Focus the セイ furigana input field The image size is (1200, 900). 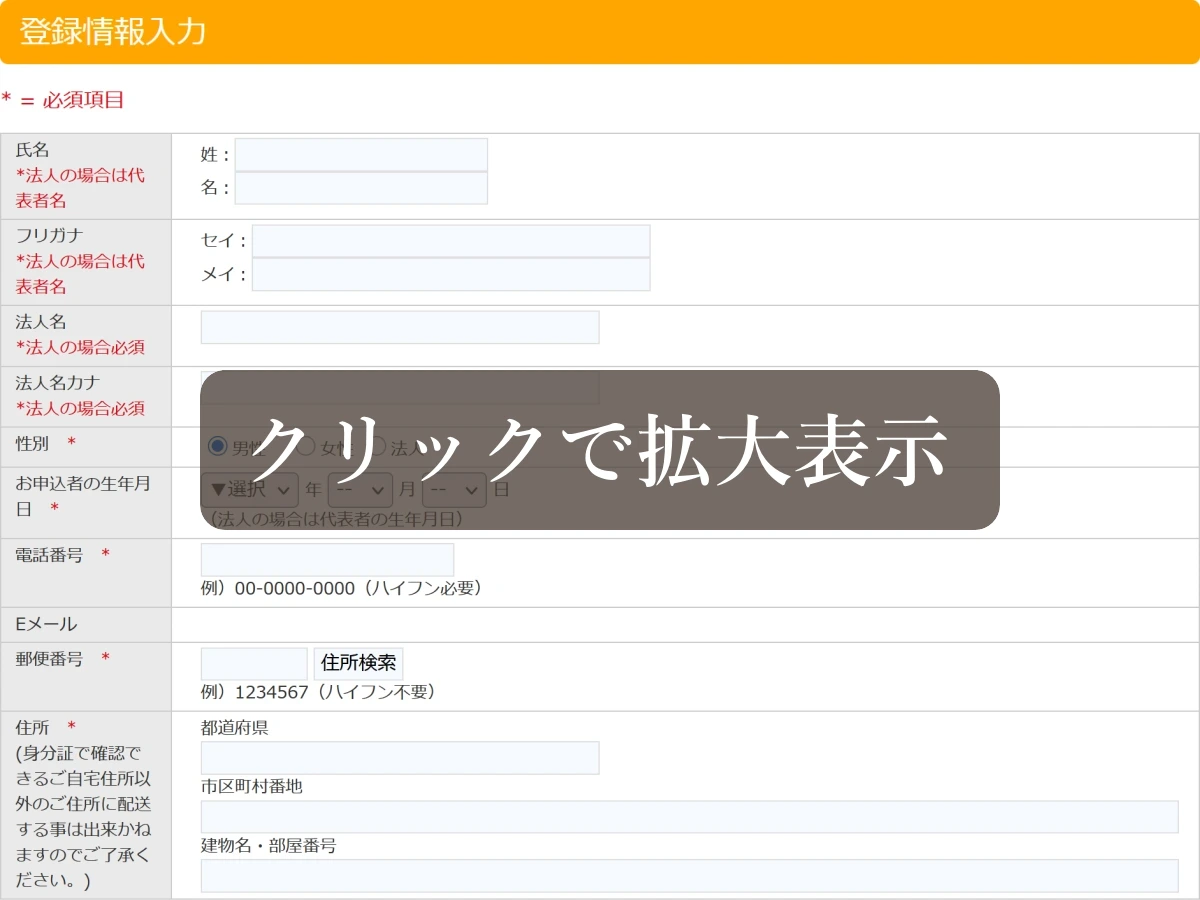tap(451, 241)
